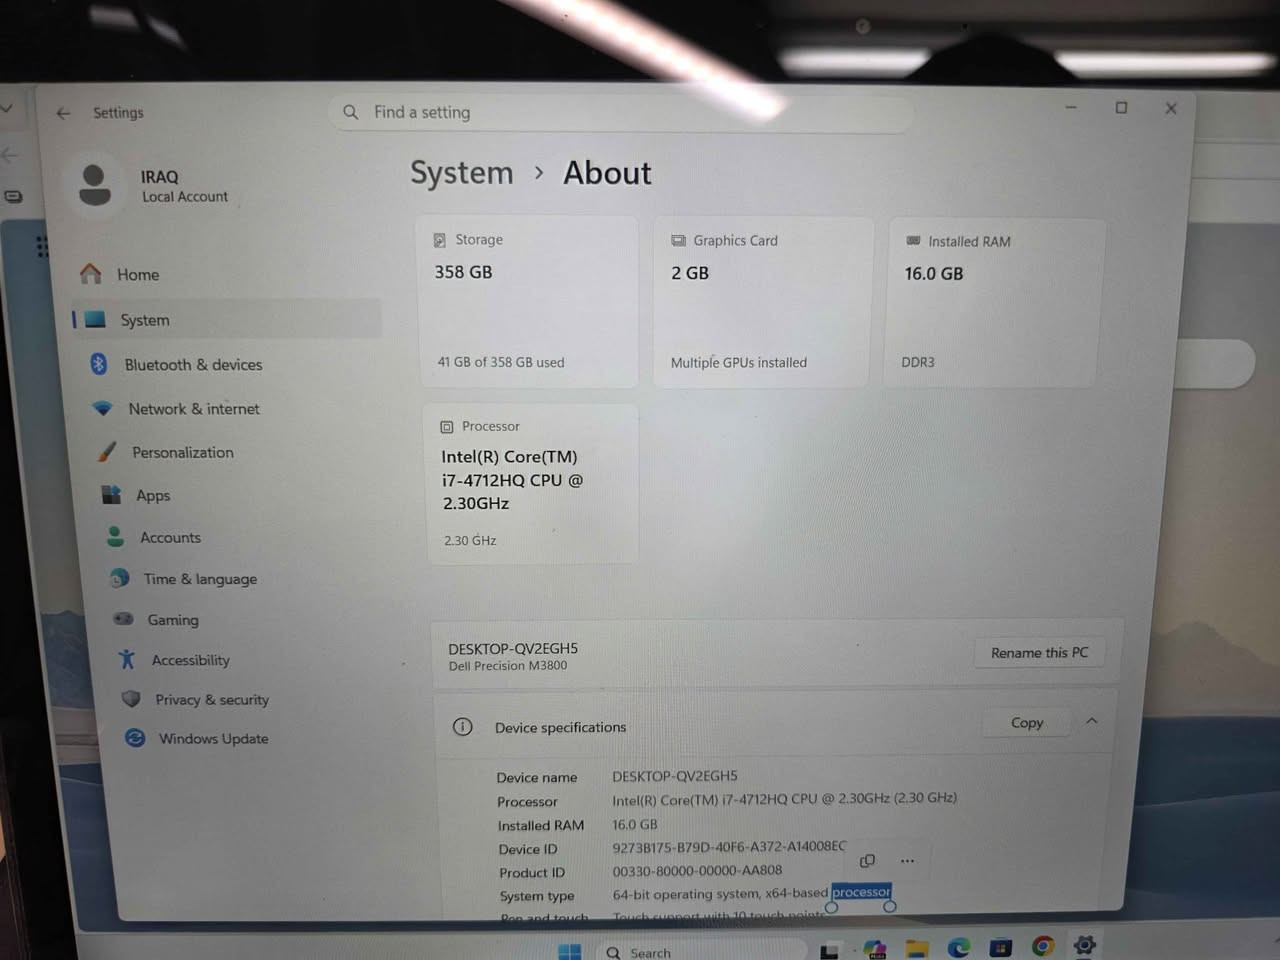Open the three-dot more options in popup

[907, 861]
